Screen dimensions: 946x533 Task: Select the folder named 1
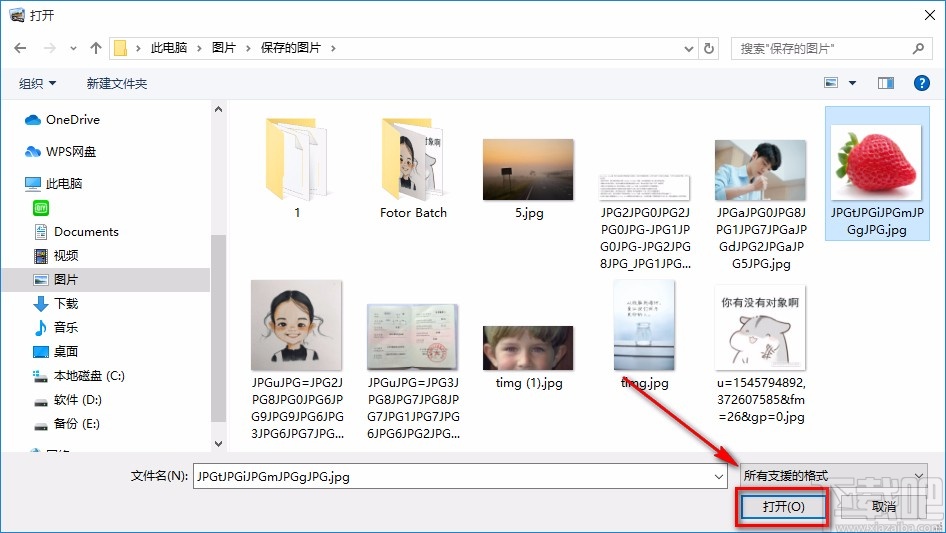[x=297, y=168]
